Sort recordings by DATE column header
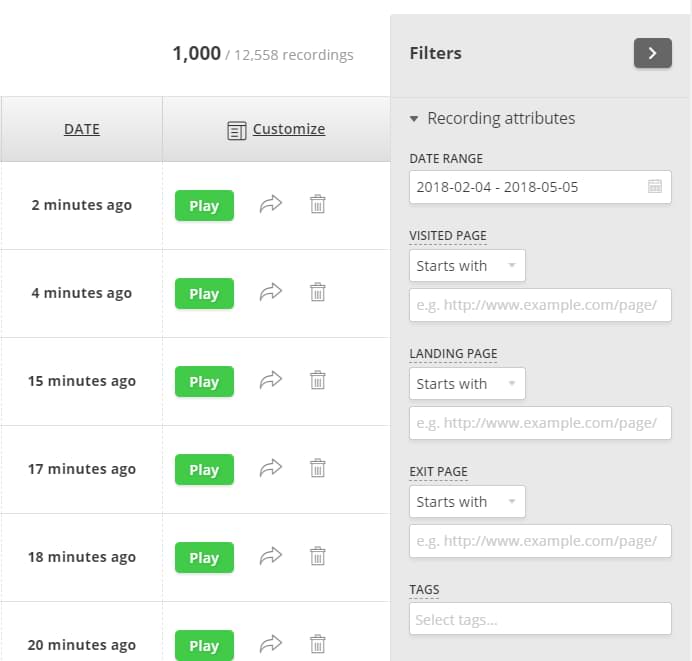 coord(82,129)
